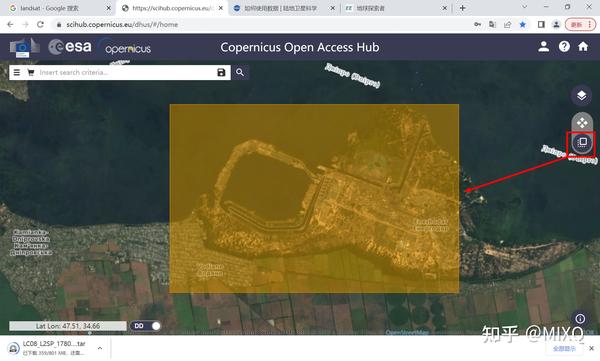Open a new browser tab
Image resolution: width=600 pixels, height=361 pixels.
pos(463,8)
